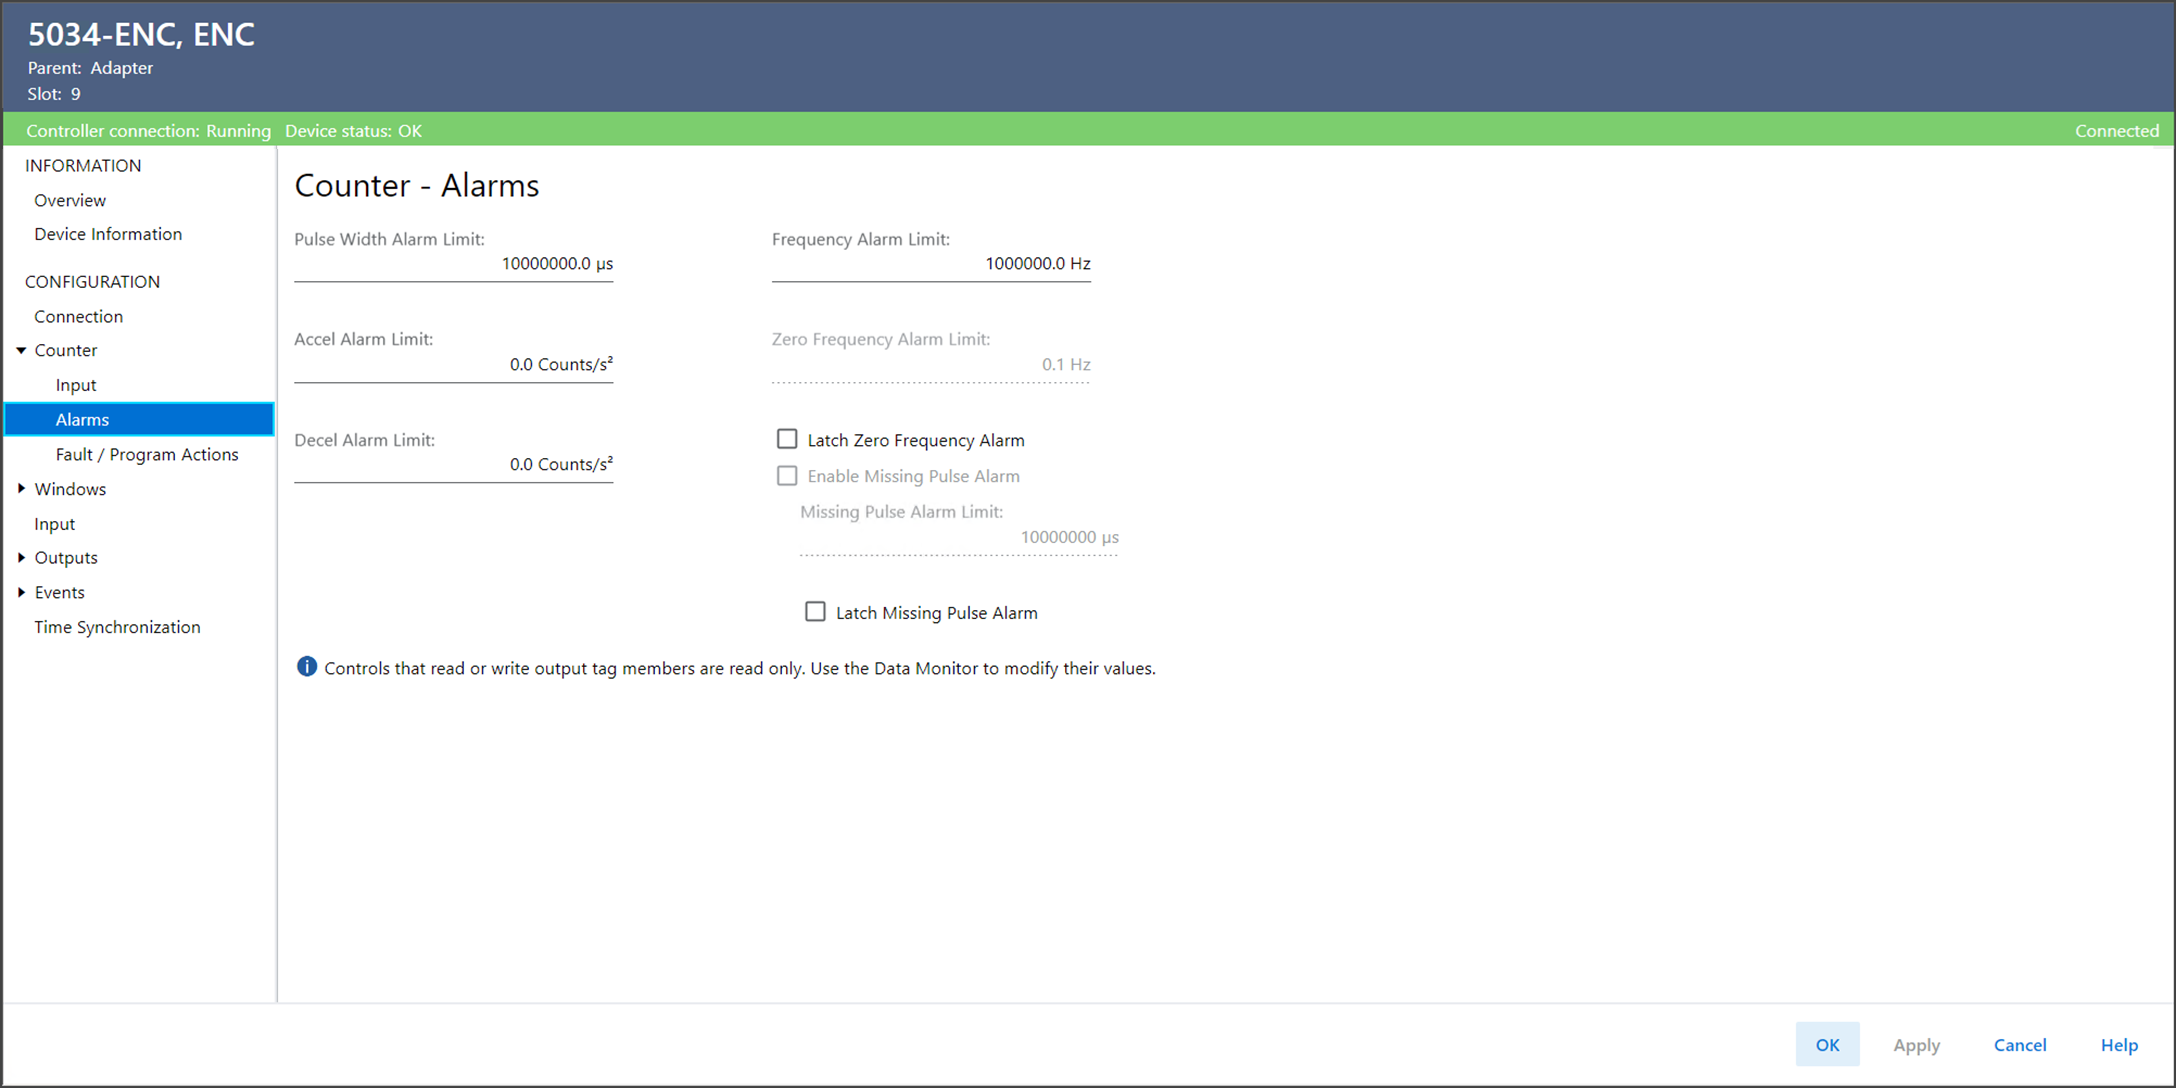Toggle Enable Missing Pulse Alarm checkbox

click(787, 476)
